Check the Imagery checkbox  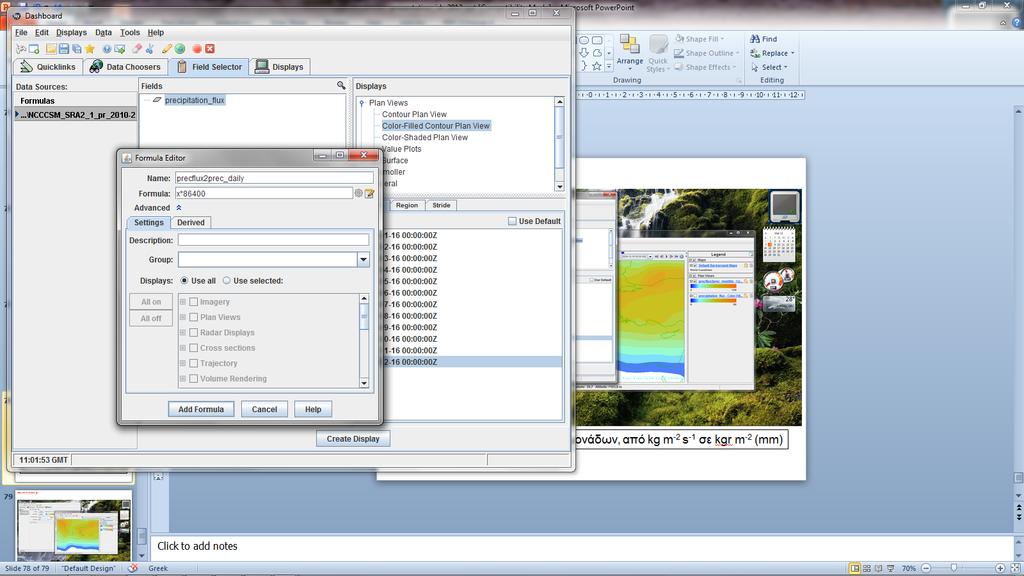(x=193, y=302)
